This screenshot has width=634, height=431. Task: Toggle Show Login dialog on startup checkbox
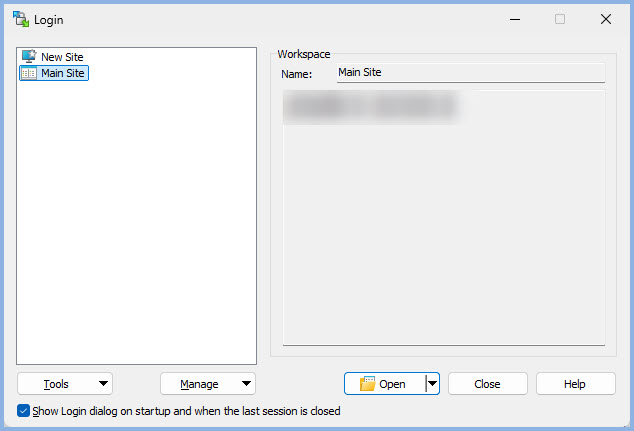coord(24,411)
